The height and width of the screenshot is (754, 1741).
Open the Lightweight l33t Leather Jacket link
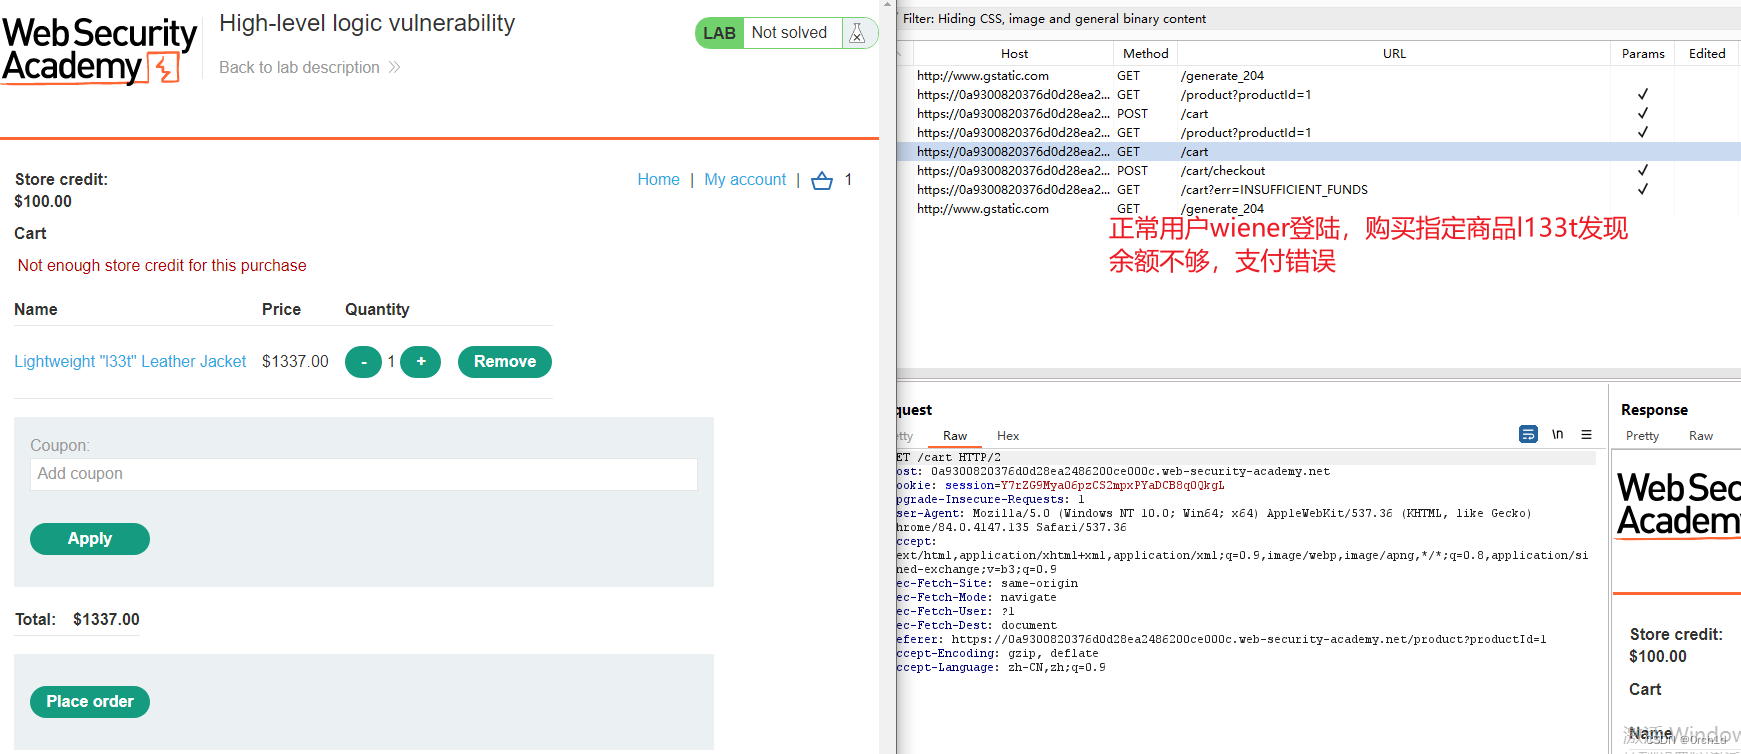pyautogui.click(x=130, y=362)
